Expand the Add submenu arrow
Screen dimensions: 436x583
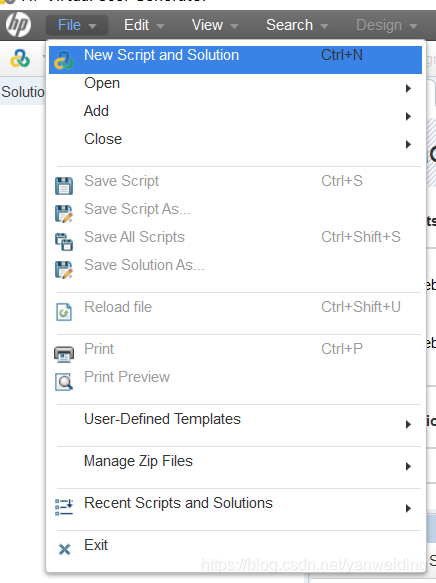(408, 116)
